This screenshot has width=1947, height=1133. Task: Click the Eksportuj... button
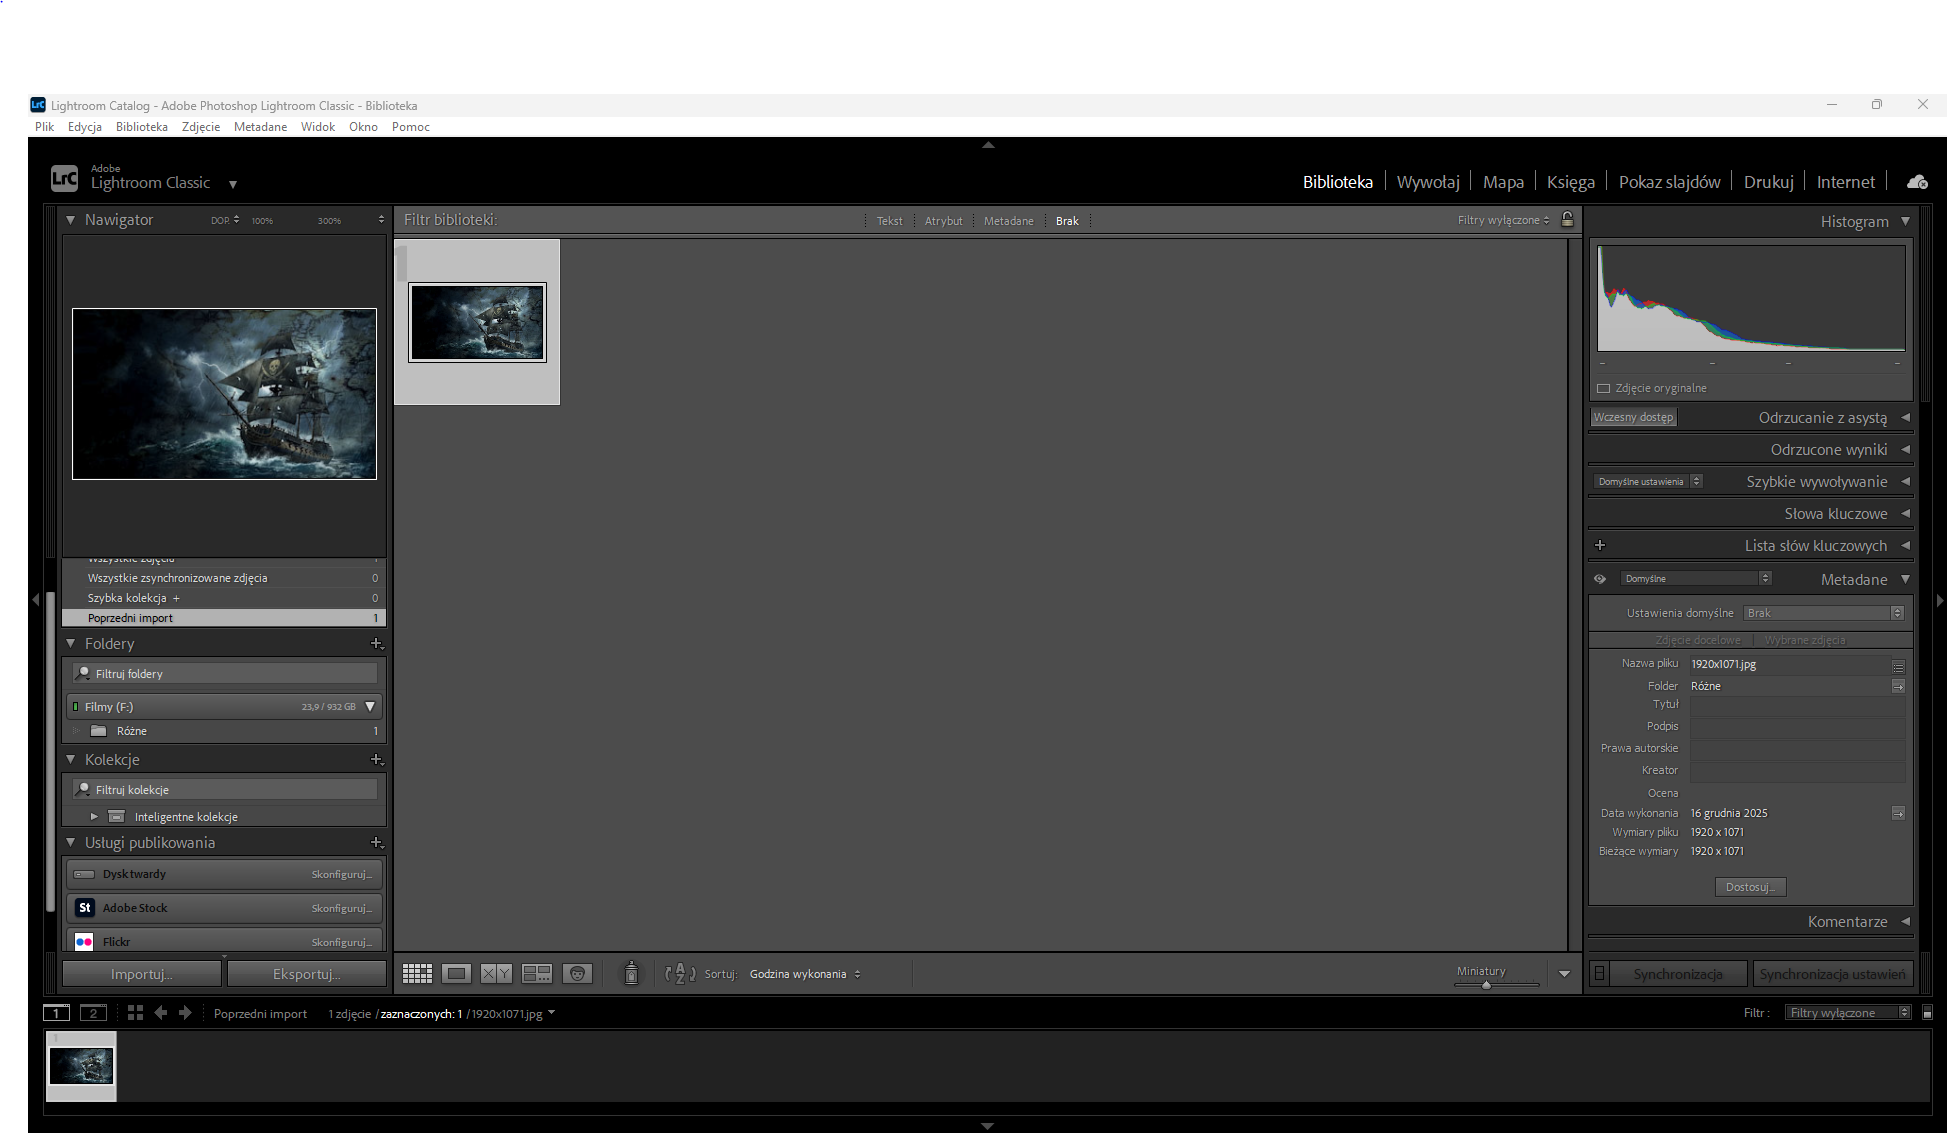307,974
